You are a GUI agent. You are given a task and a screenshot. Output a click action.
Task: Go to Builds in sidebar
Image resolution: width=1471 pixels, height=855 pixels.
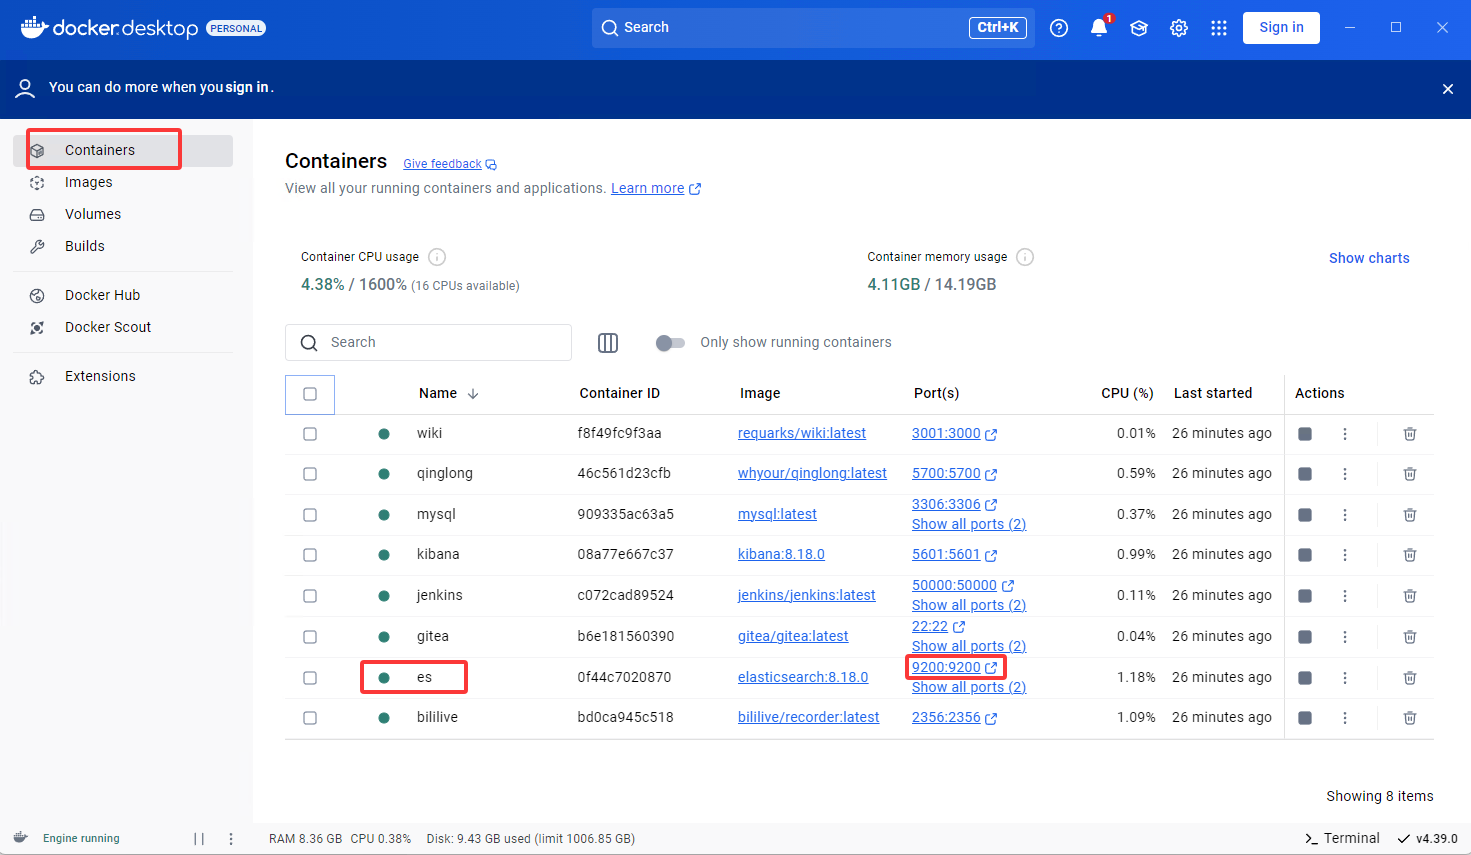click(123, 247)
